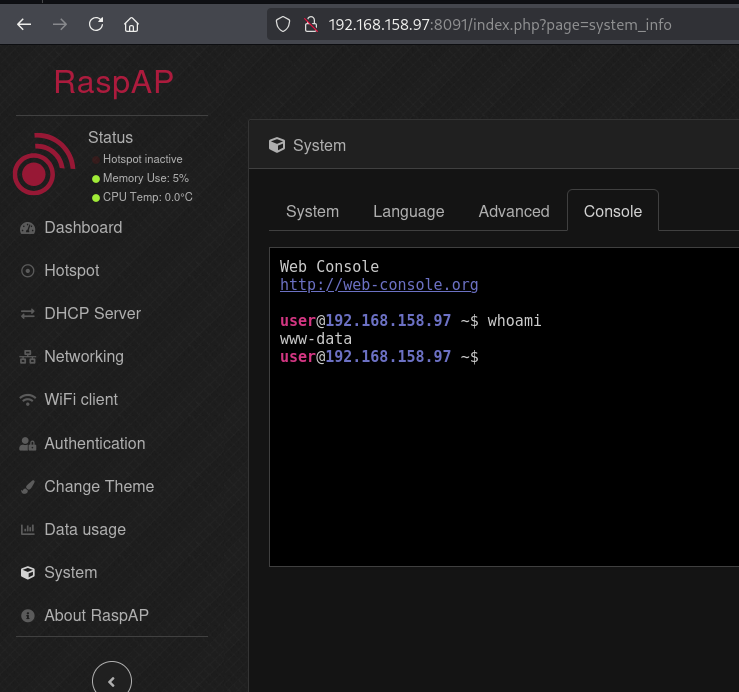Click the About RaspAP info icon

pyautogui.click(x=27, y=616)
